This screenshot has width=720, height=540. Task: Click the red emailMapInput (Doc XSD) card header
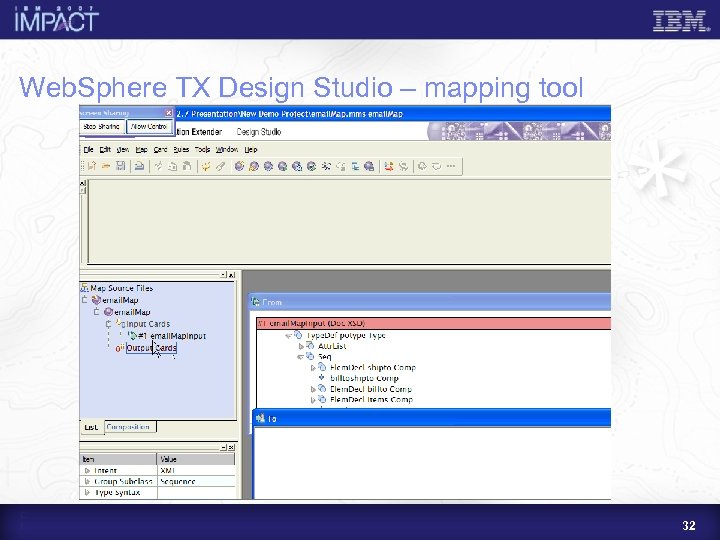pos(433,323)
